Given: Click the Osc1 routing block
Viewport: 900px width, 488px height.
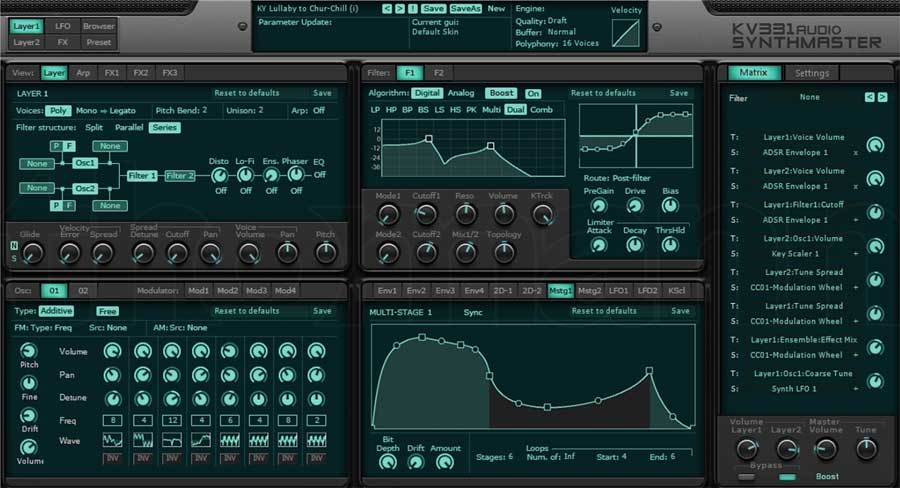Looking at the screenshot, I should 85,163.
